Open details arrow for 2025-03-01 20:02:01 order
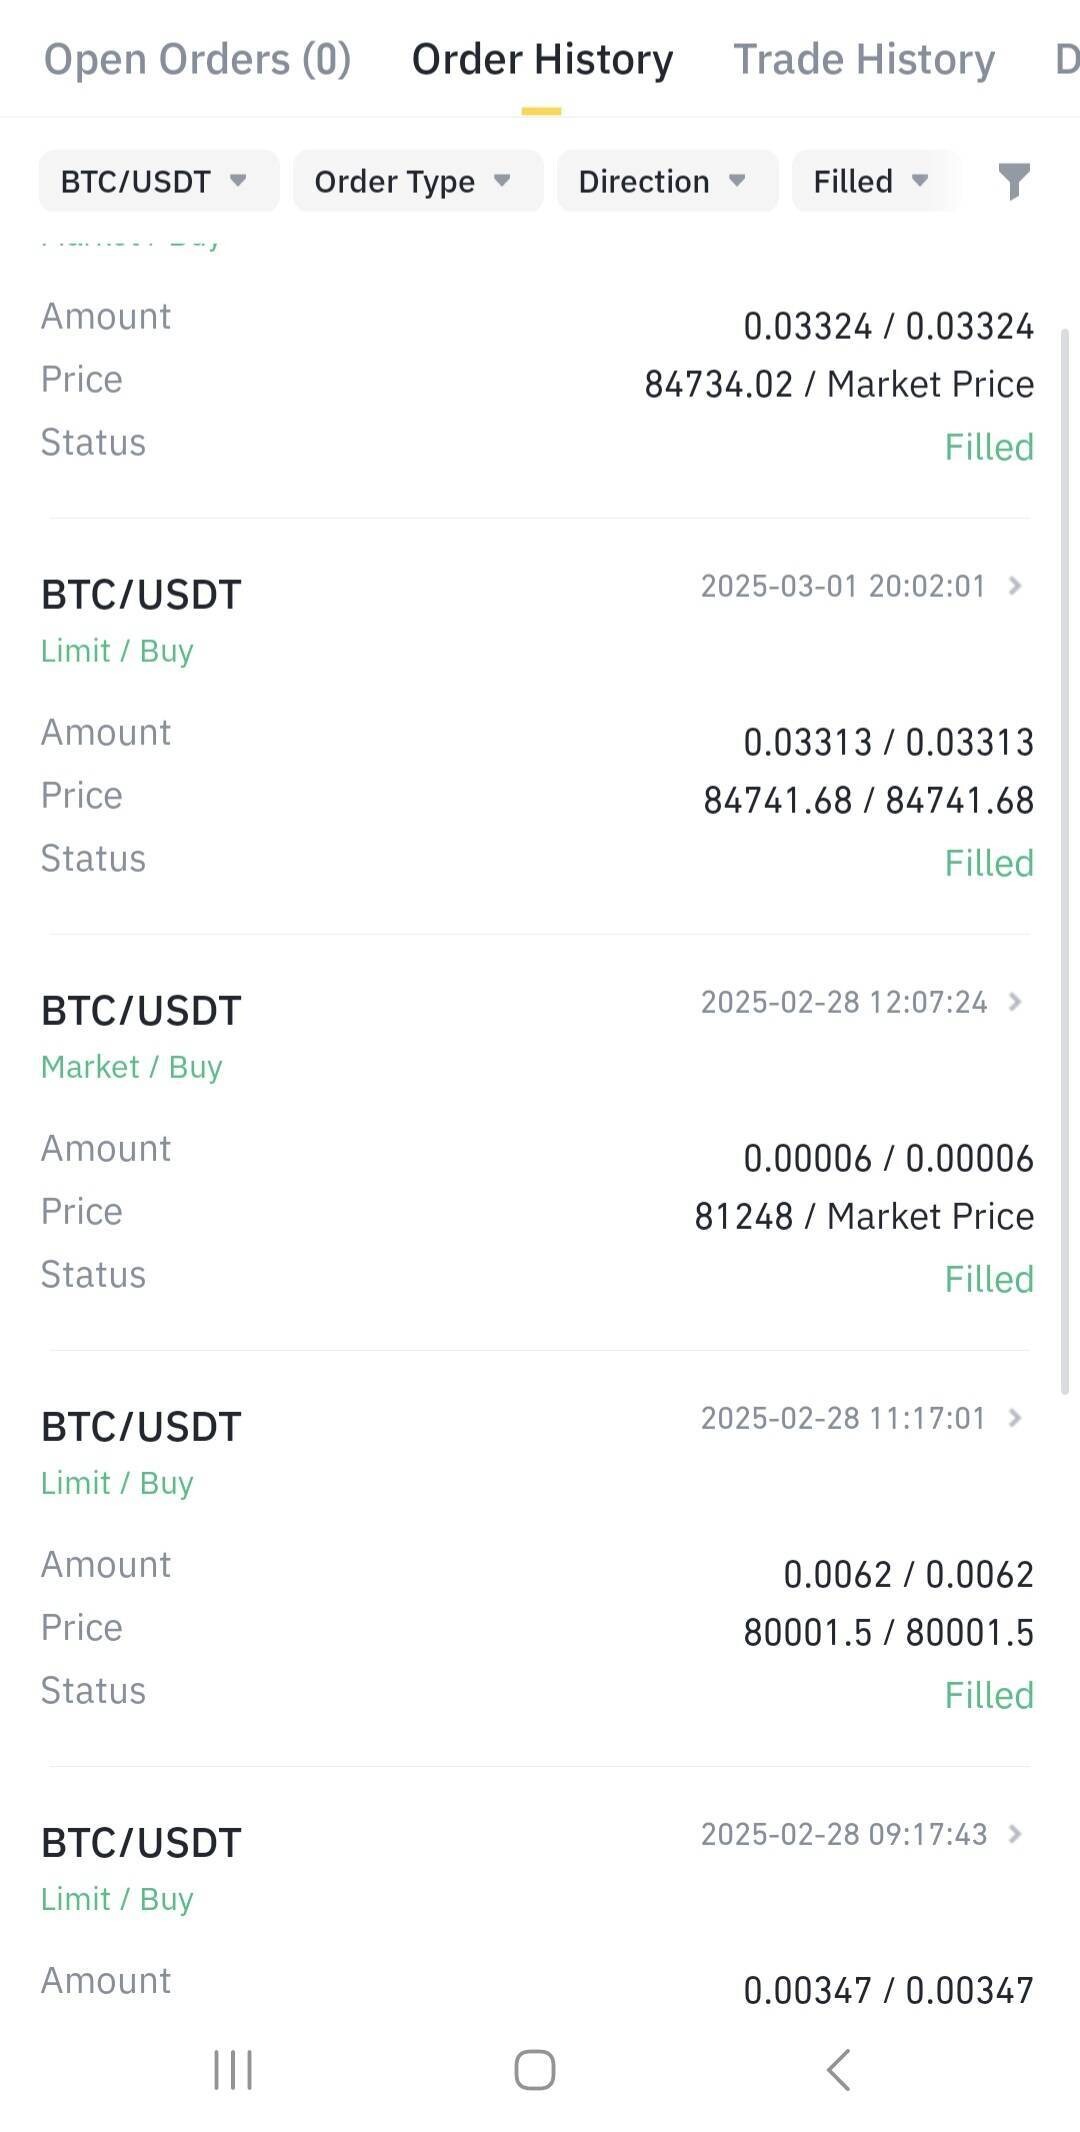 pyautogui.click(x=1015, y=586)
